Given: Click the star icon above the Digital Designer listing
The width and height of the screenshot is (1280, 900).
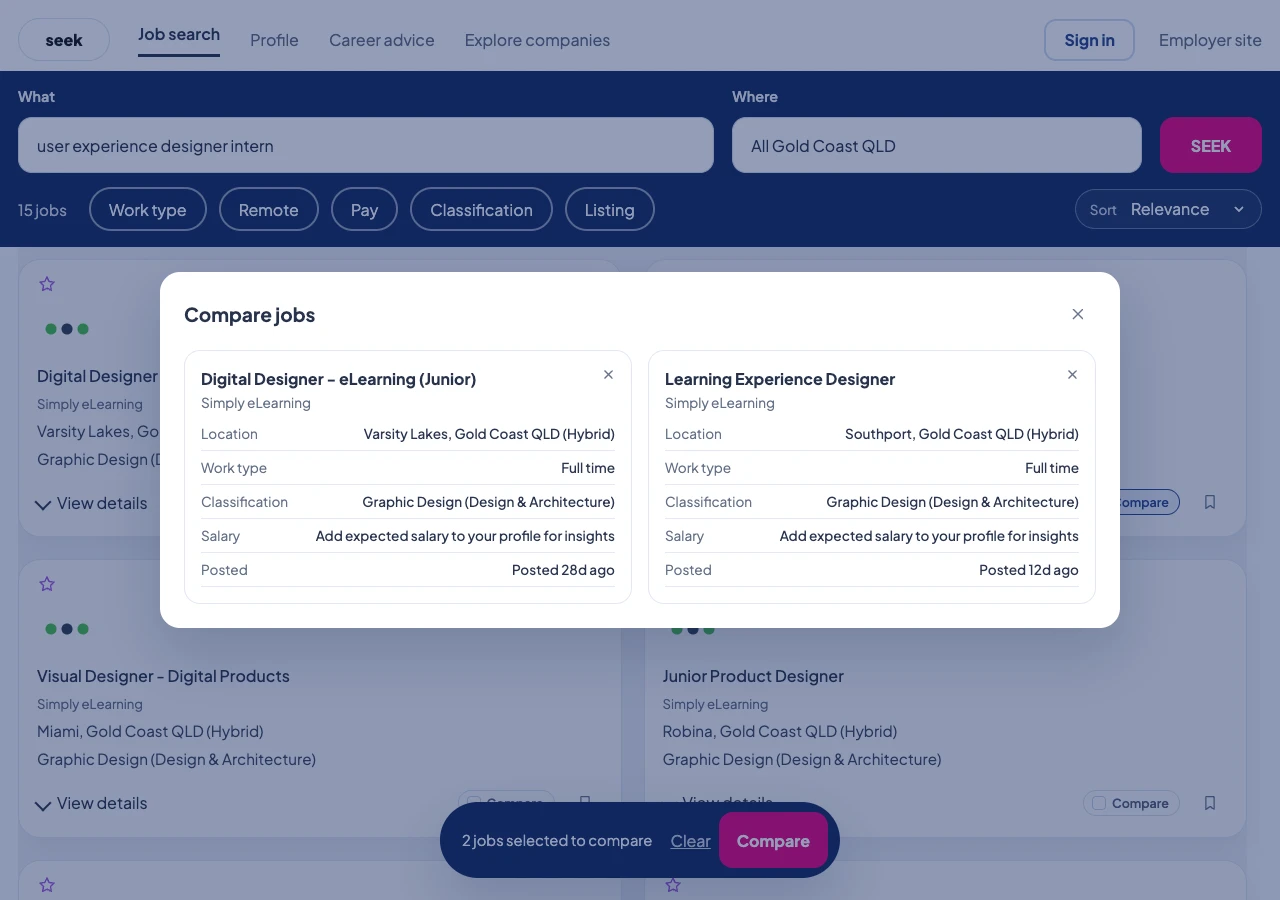Looking at the screenshot, I should 47,284.
